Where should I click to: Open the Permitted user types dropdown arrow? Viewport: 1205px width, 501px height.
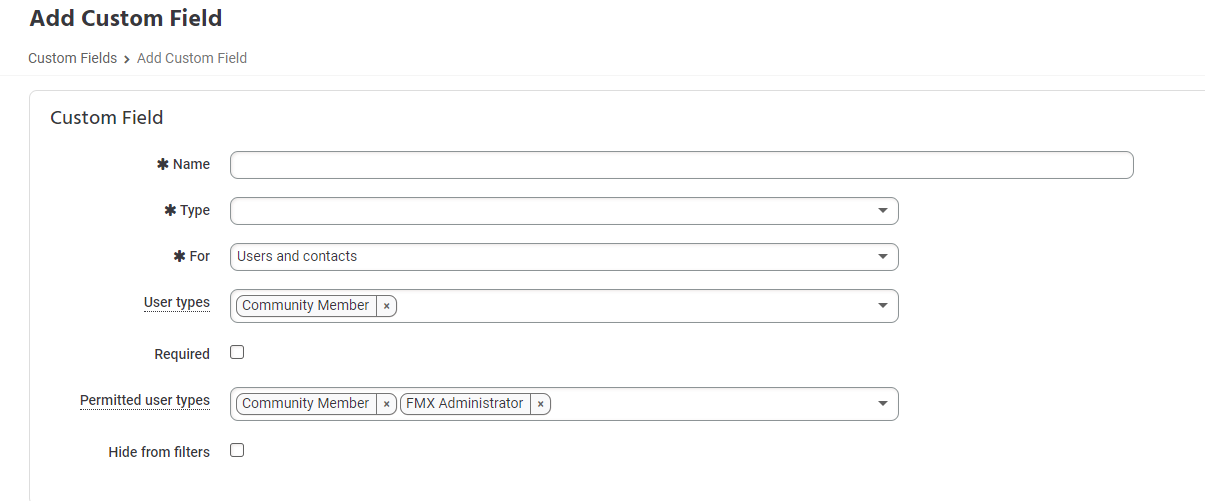pyautogui.click(x=882, y=404)
